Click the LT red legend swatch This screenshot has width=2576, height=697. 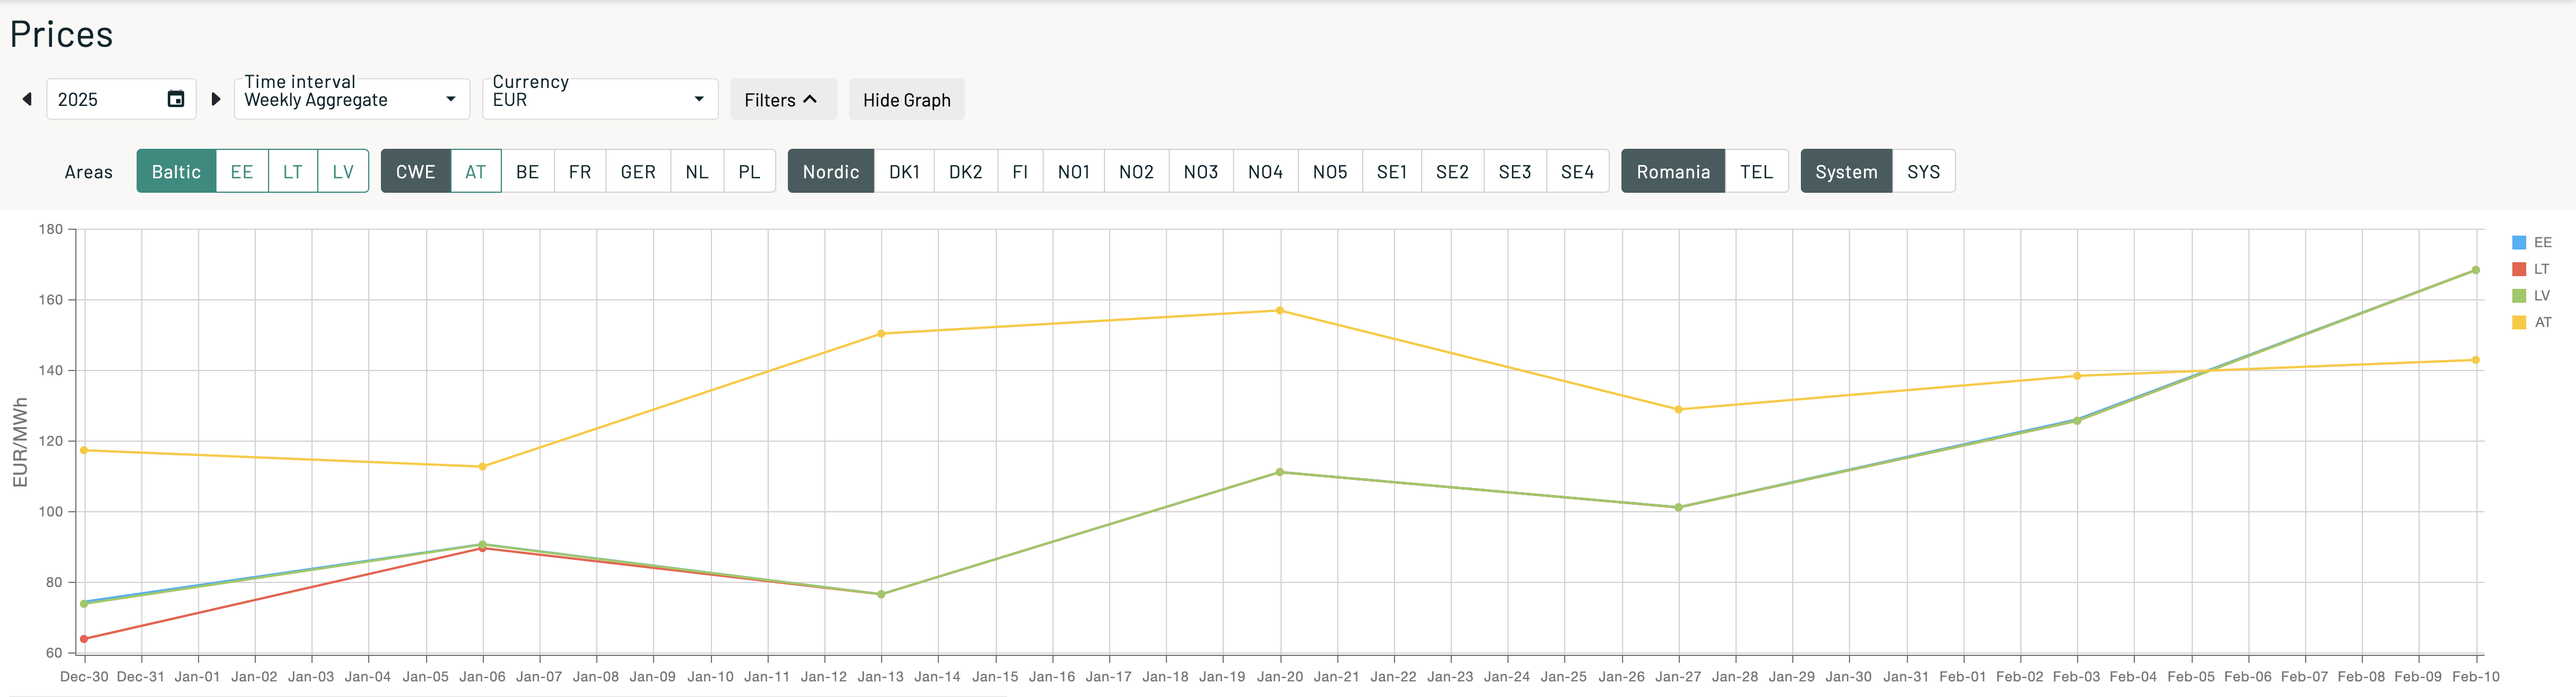2519,269
